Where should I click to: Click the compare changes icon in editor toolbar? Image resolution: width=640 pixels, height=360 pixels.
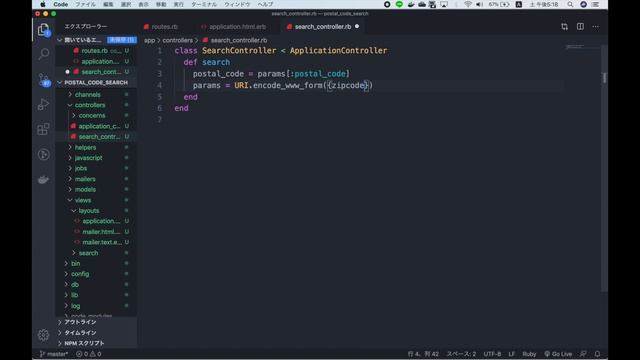coord(564,27)
